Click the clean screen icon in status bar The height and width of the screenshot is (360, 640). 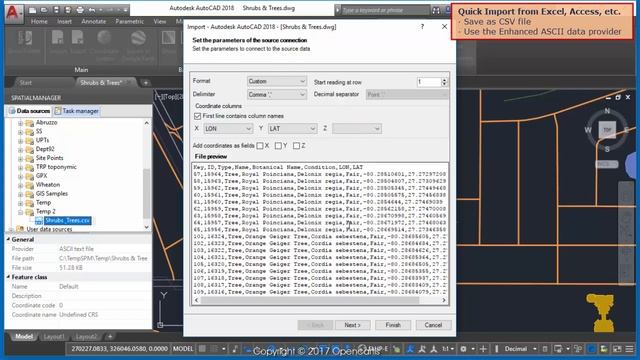point(617,349)
